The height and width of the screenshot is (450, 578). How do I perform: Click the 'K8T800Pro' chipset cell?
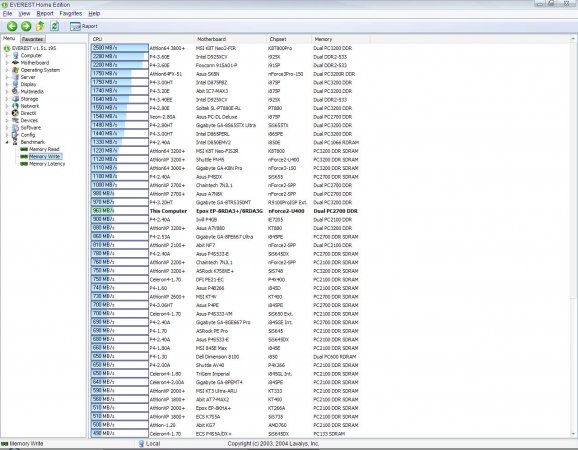point(280,48)
